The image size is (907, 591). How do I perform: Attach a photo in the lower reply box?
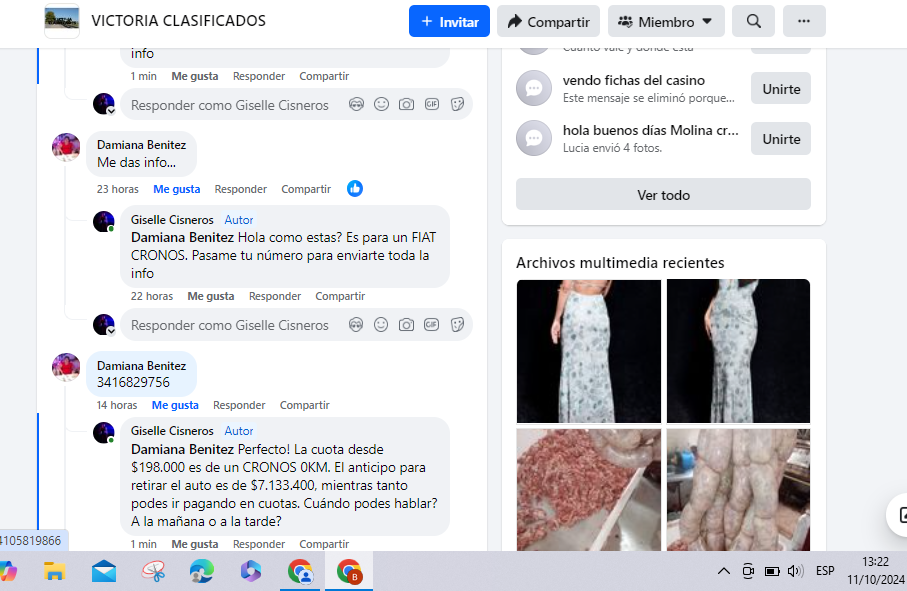(x=407, y=324)
